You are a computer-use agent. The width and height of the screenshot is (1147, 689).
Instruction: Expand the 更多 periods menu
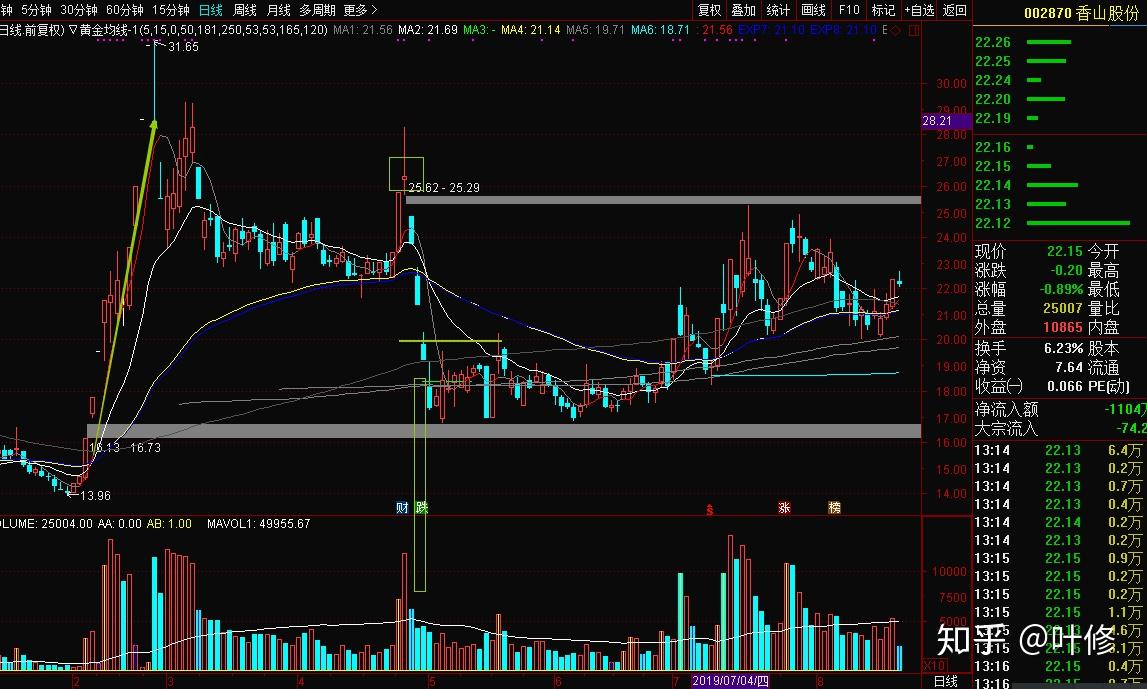point(355,10)
